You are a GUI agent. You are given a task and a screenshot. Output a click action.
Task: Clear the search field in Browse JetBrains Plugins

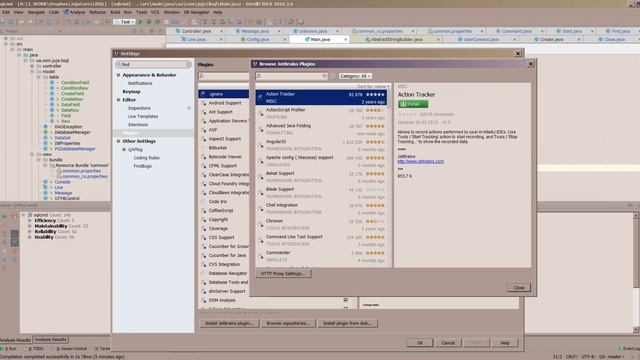click(x=324, y=76)
